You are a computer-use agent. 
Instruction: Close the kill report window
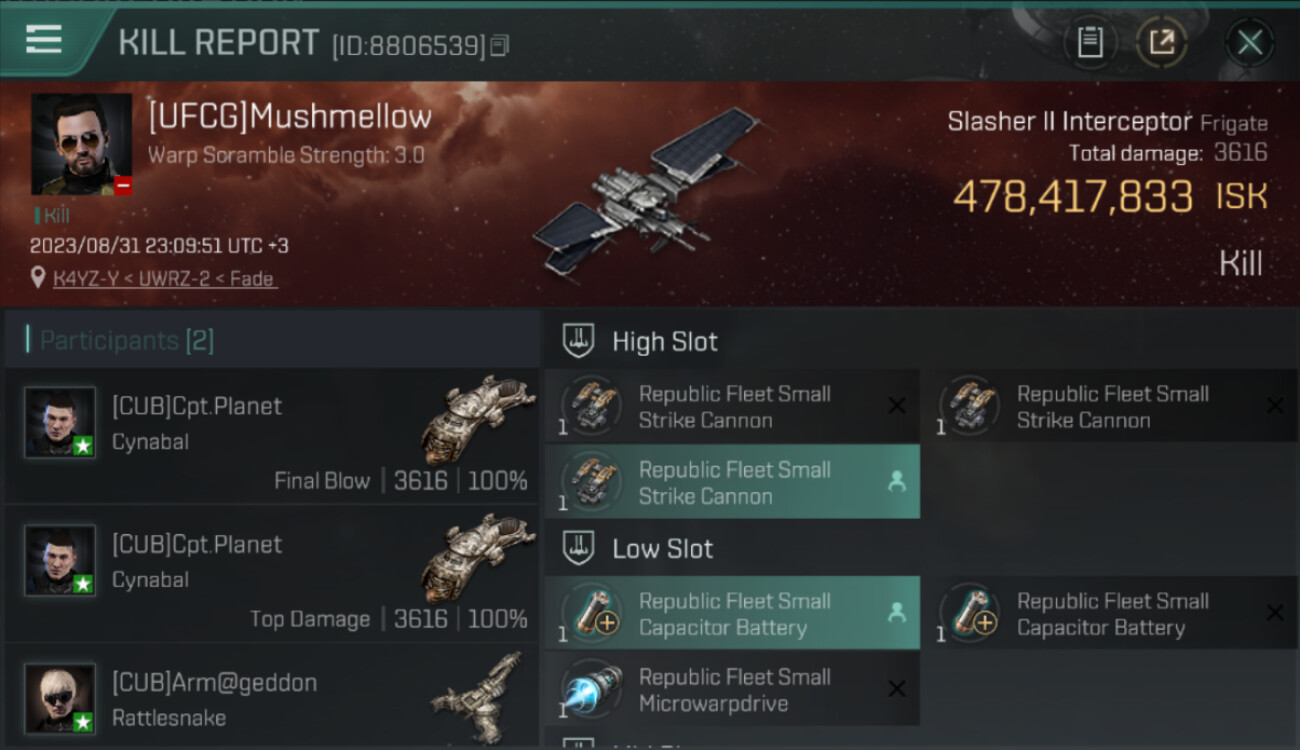pos(1249,42)
